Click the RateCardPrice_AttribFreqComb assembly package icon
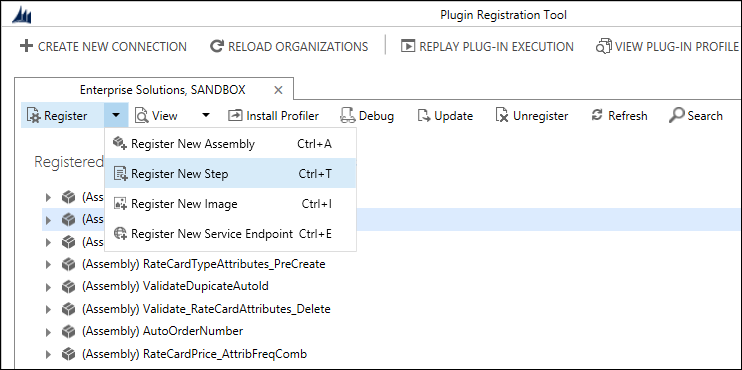Viewport: 742px width, 370px height. pos(69,353)
